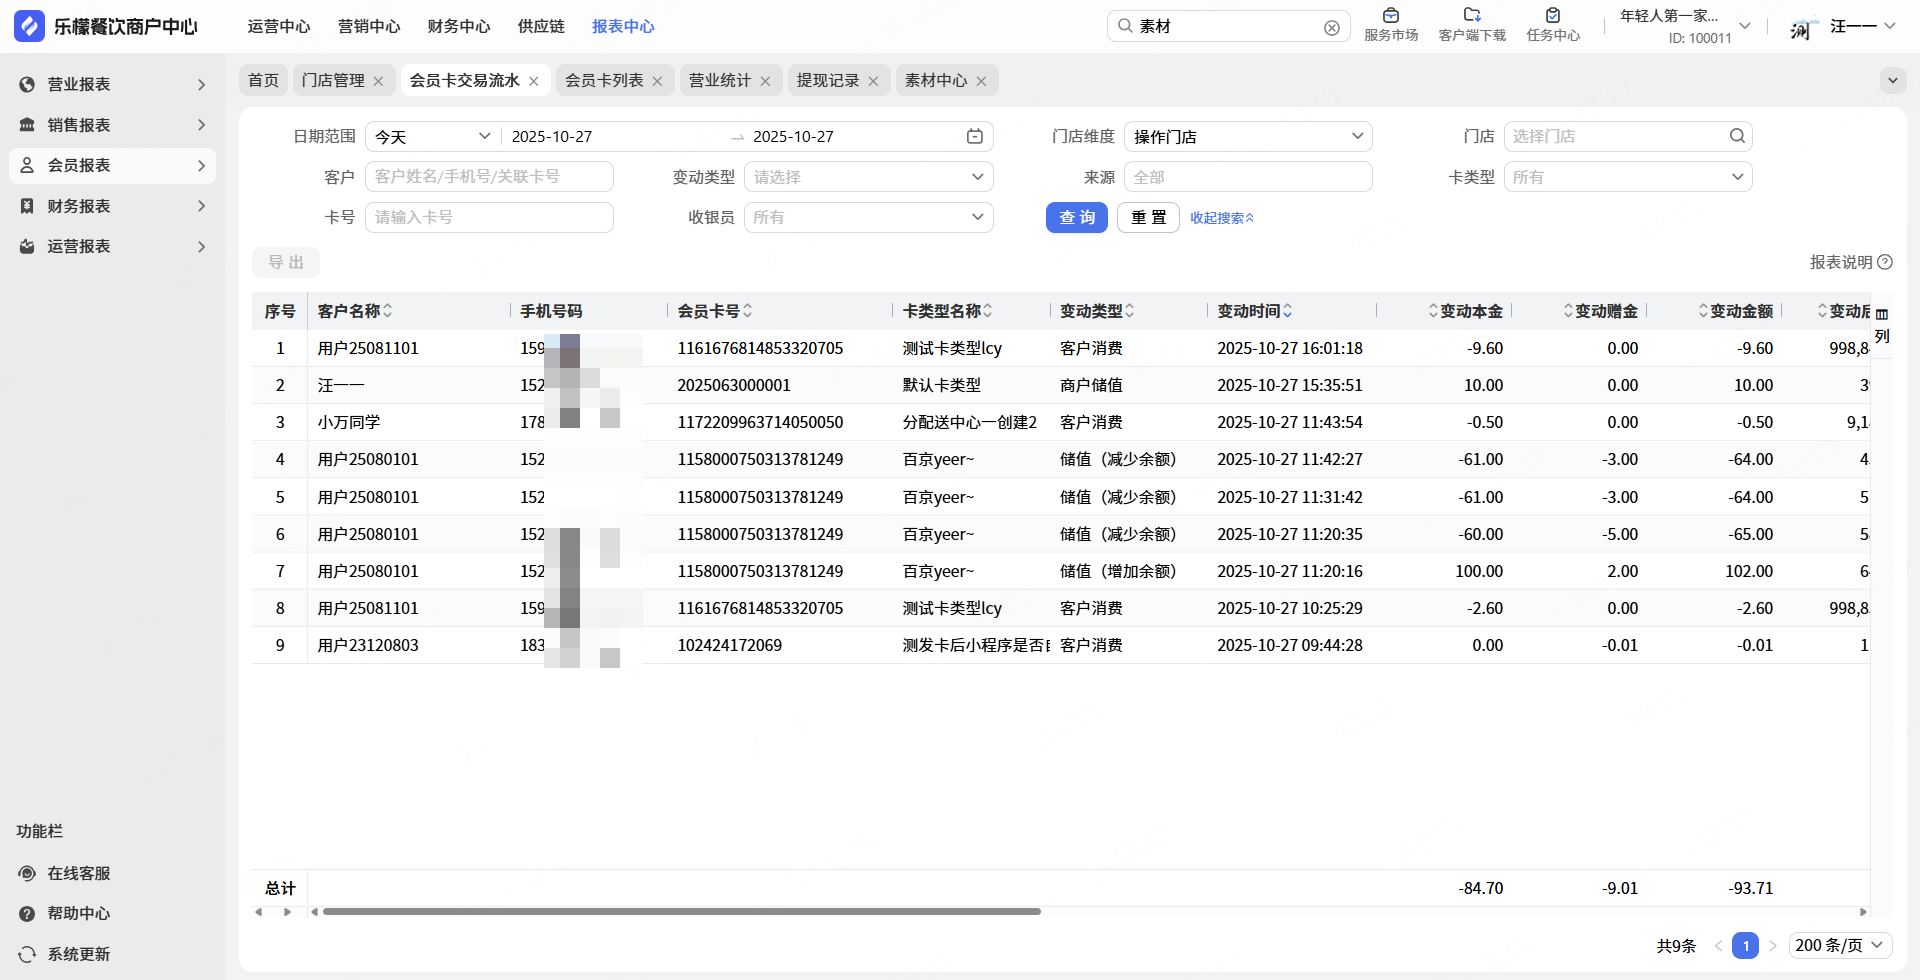Image resolution: width=1920 pixels, height=980 pixels.
Task: Change the 200 条/页 page size dropdown
Action: coord(1839,945)
